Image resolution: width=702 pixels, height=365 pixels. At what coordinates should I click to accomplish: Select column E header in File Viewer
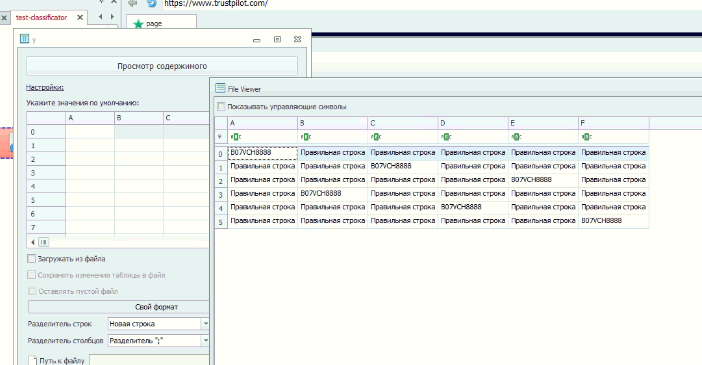pos(544,123)
